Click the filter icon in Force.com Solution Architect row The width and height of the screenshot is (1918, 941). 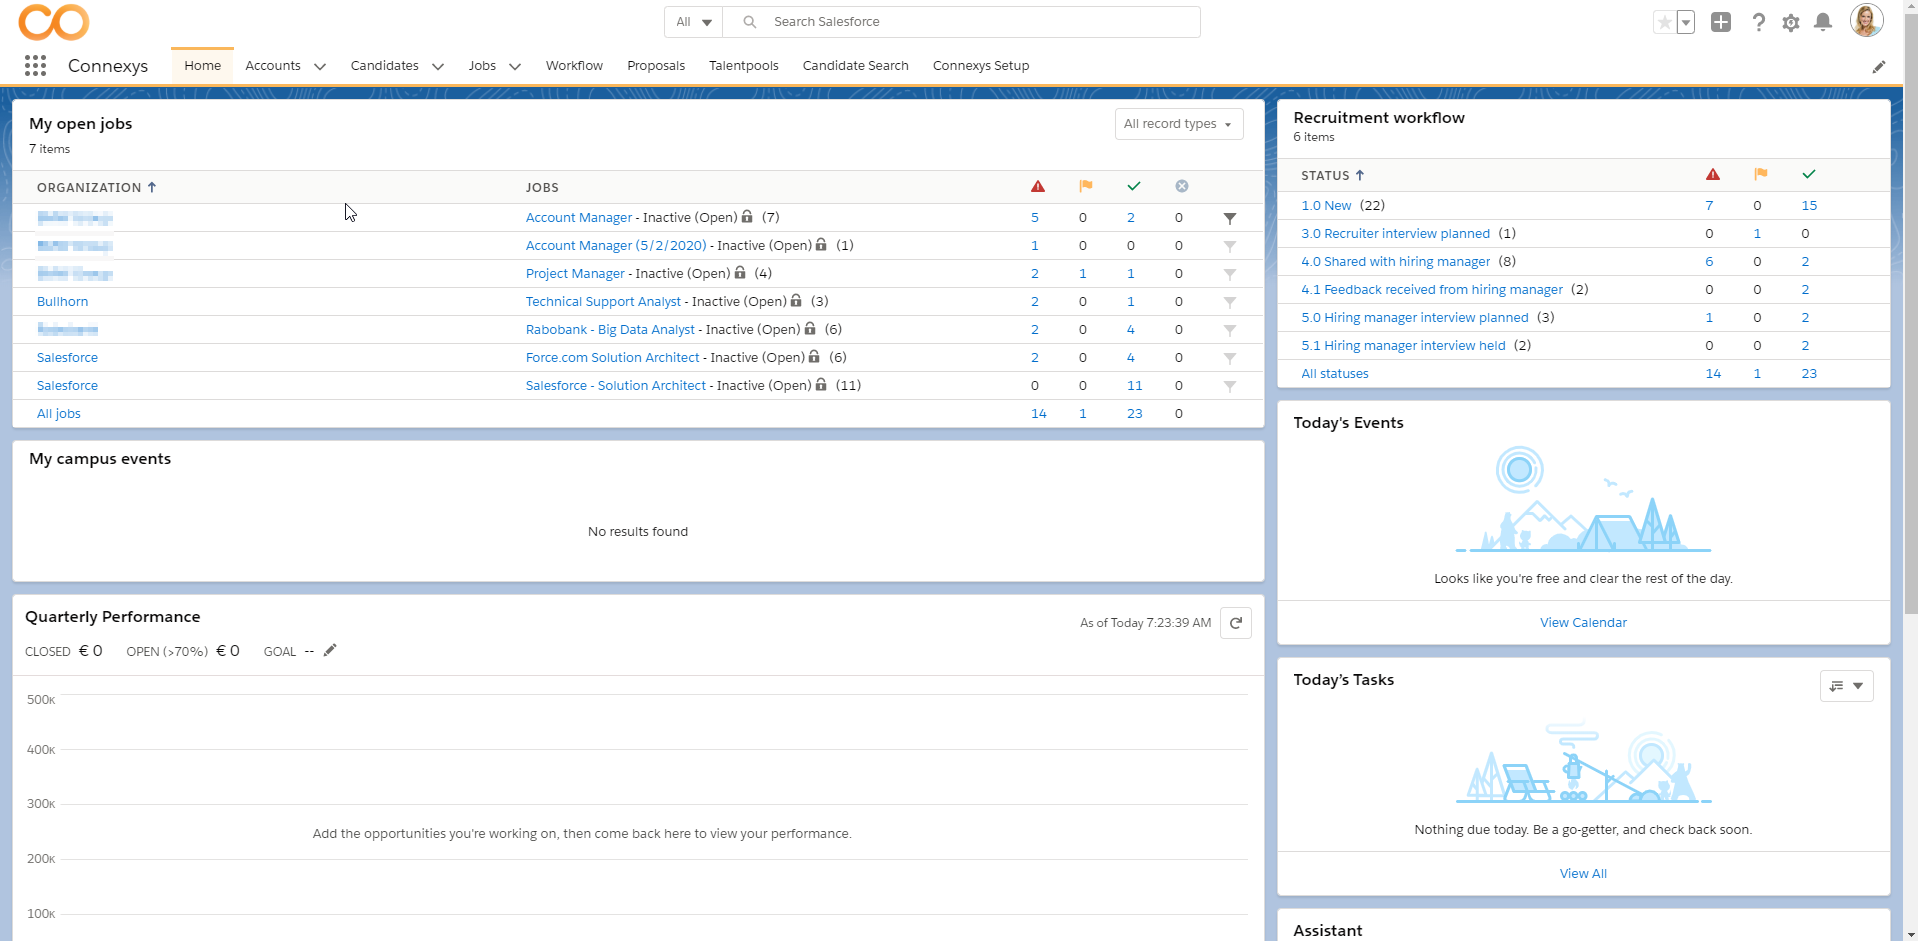tap(1230, 358)
